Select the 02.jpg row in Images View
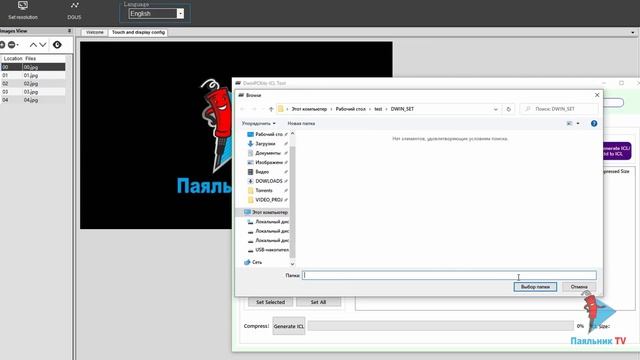This screenshot has height=360, width=640. coord(33,83)
